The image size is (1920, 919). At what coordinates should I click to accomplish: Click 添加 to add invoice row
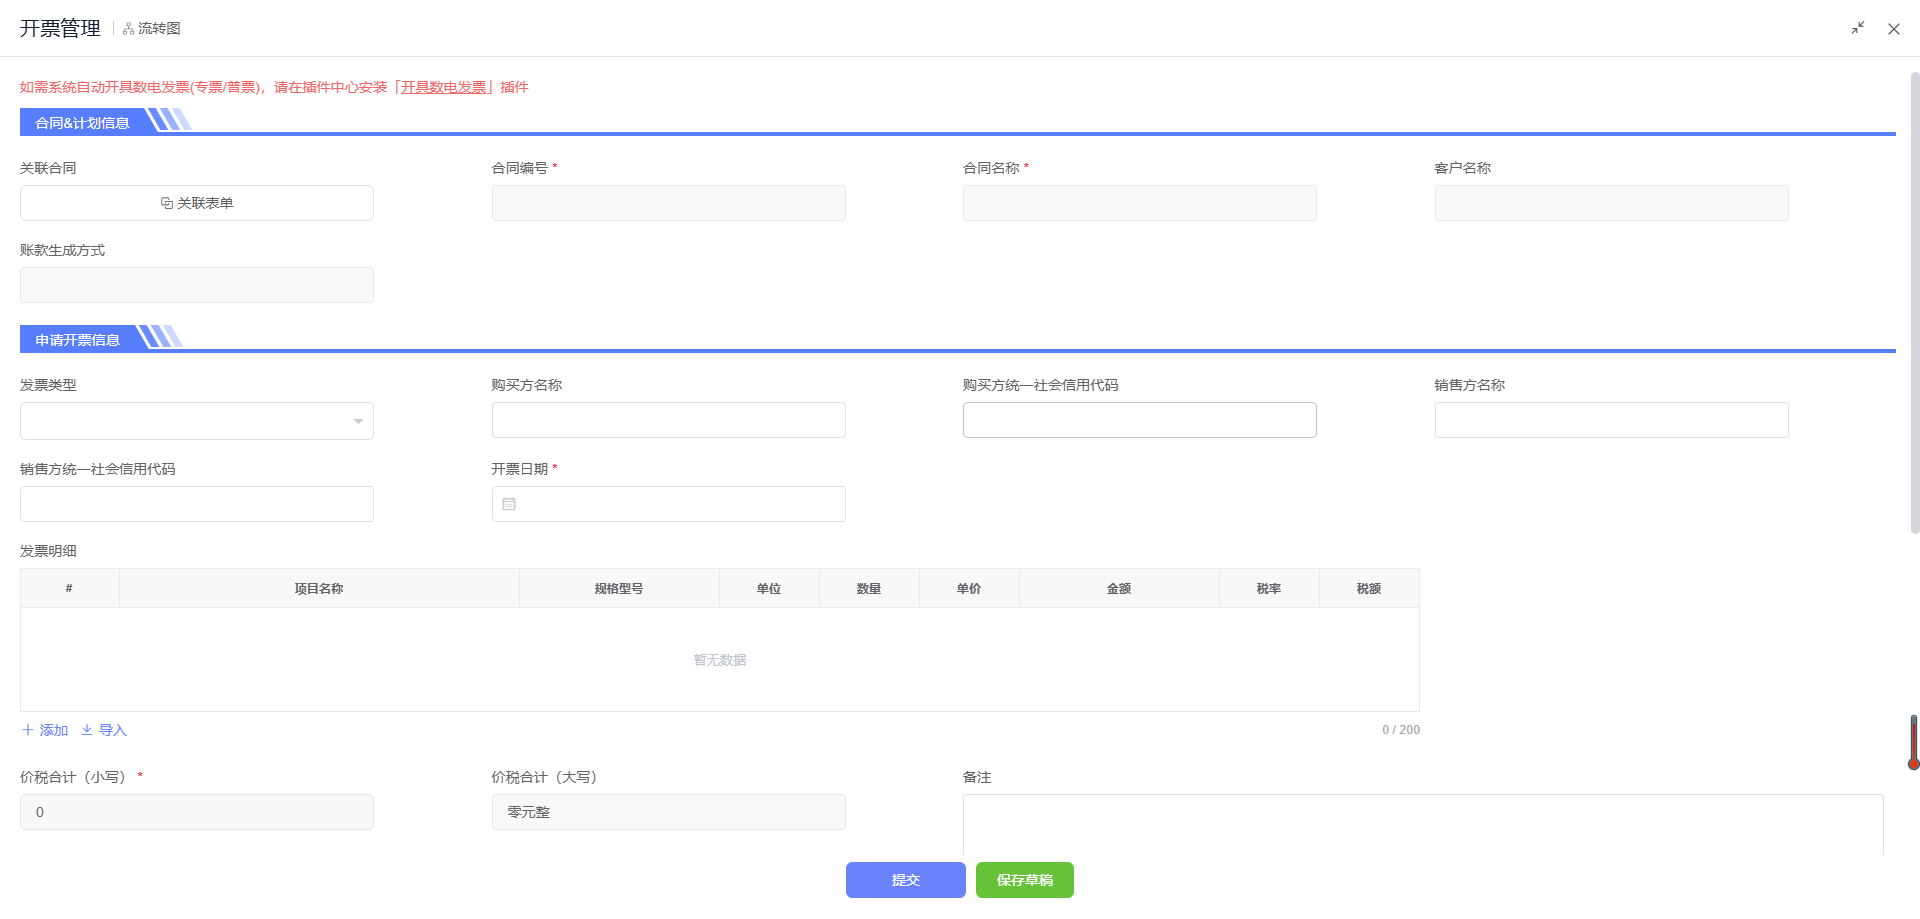point(45,730)
